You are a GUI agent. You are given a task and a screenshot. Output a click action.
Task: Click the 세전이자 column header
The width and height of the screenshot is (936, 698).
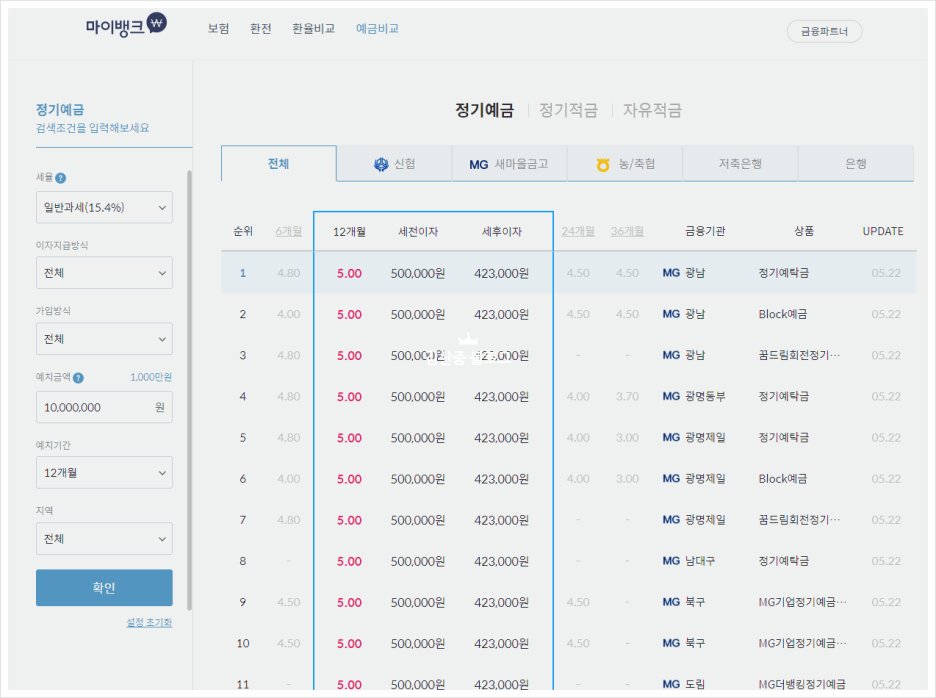point(418,232)
